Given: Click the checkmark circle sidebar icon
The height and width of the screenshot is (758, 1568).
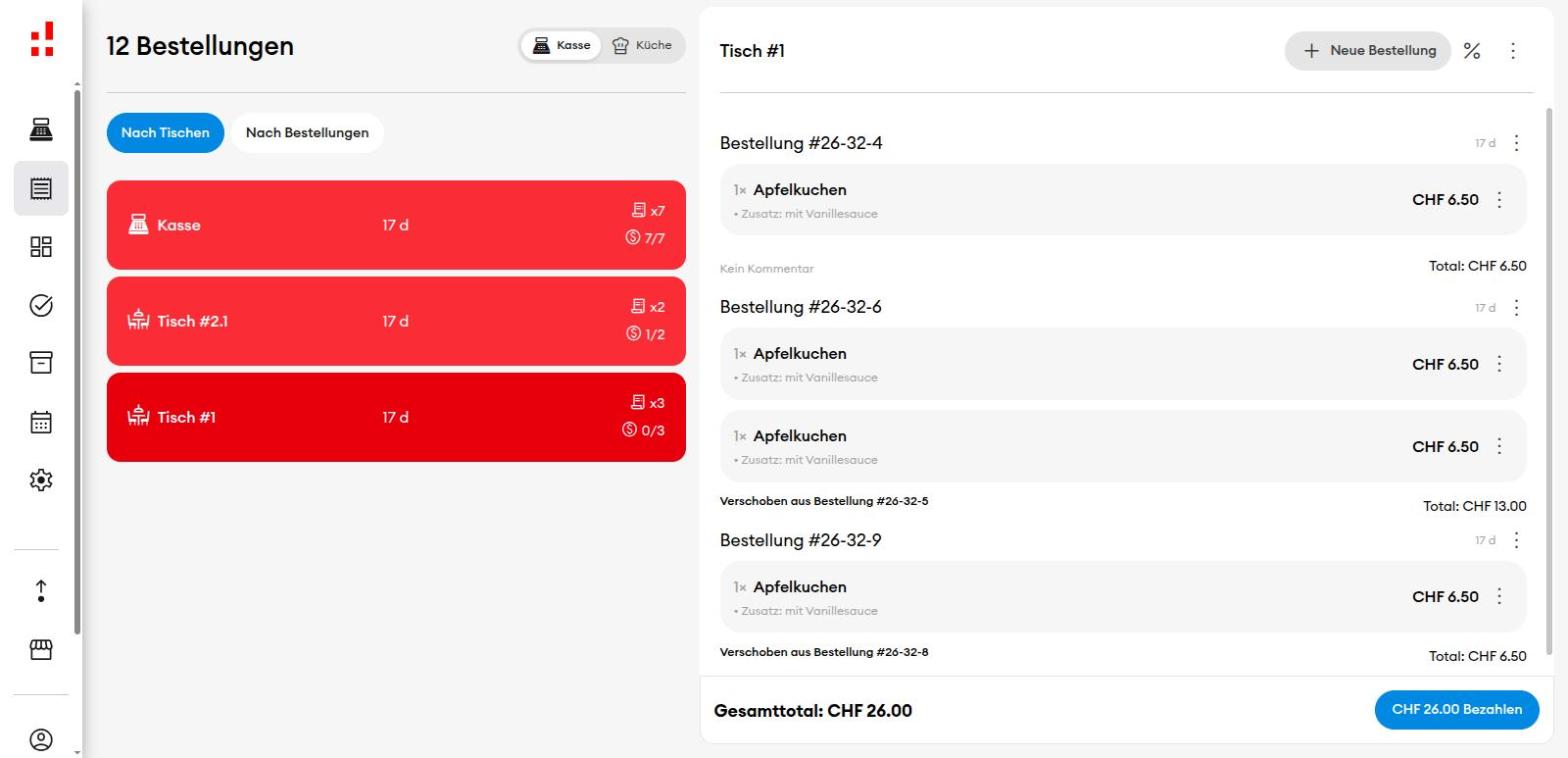Looking at the screenshot, I should coord(41,306).
